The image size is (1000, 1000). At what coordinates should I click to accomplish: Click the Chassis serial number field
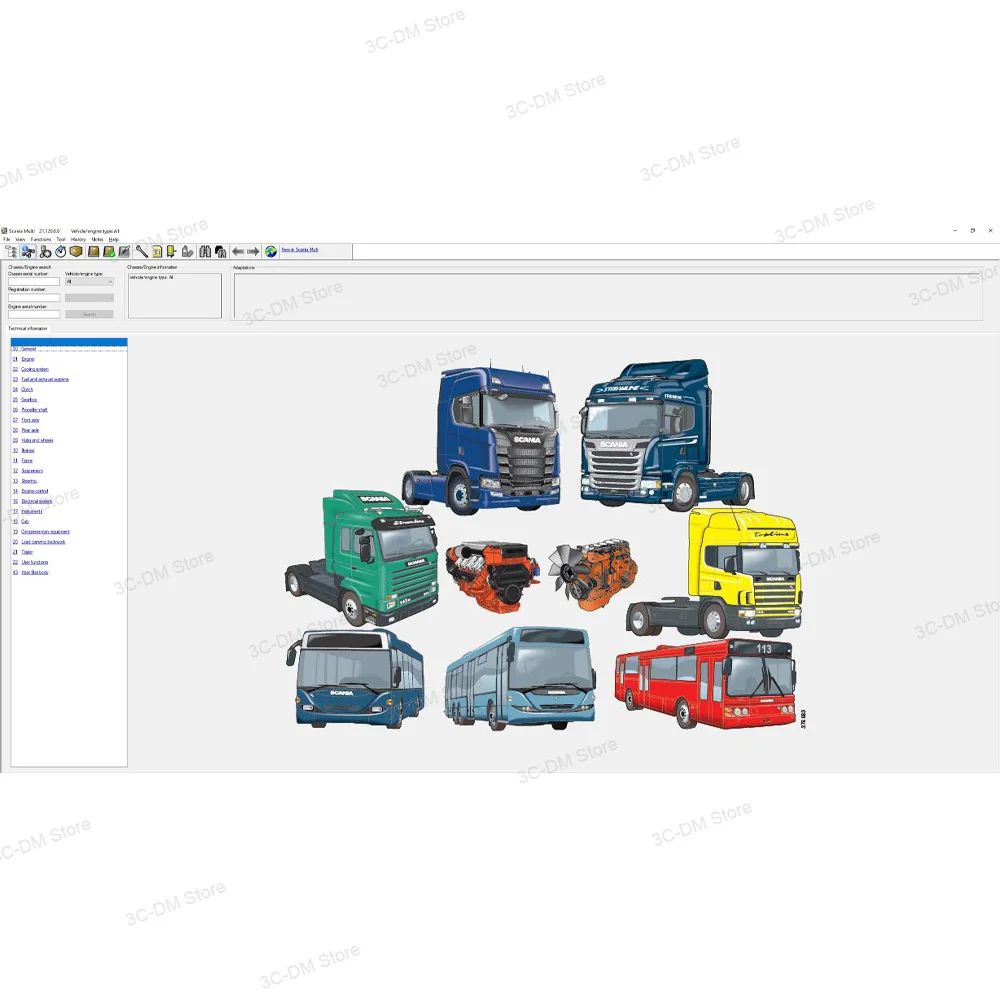pos(34,281)
